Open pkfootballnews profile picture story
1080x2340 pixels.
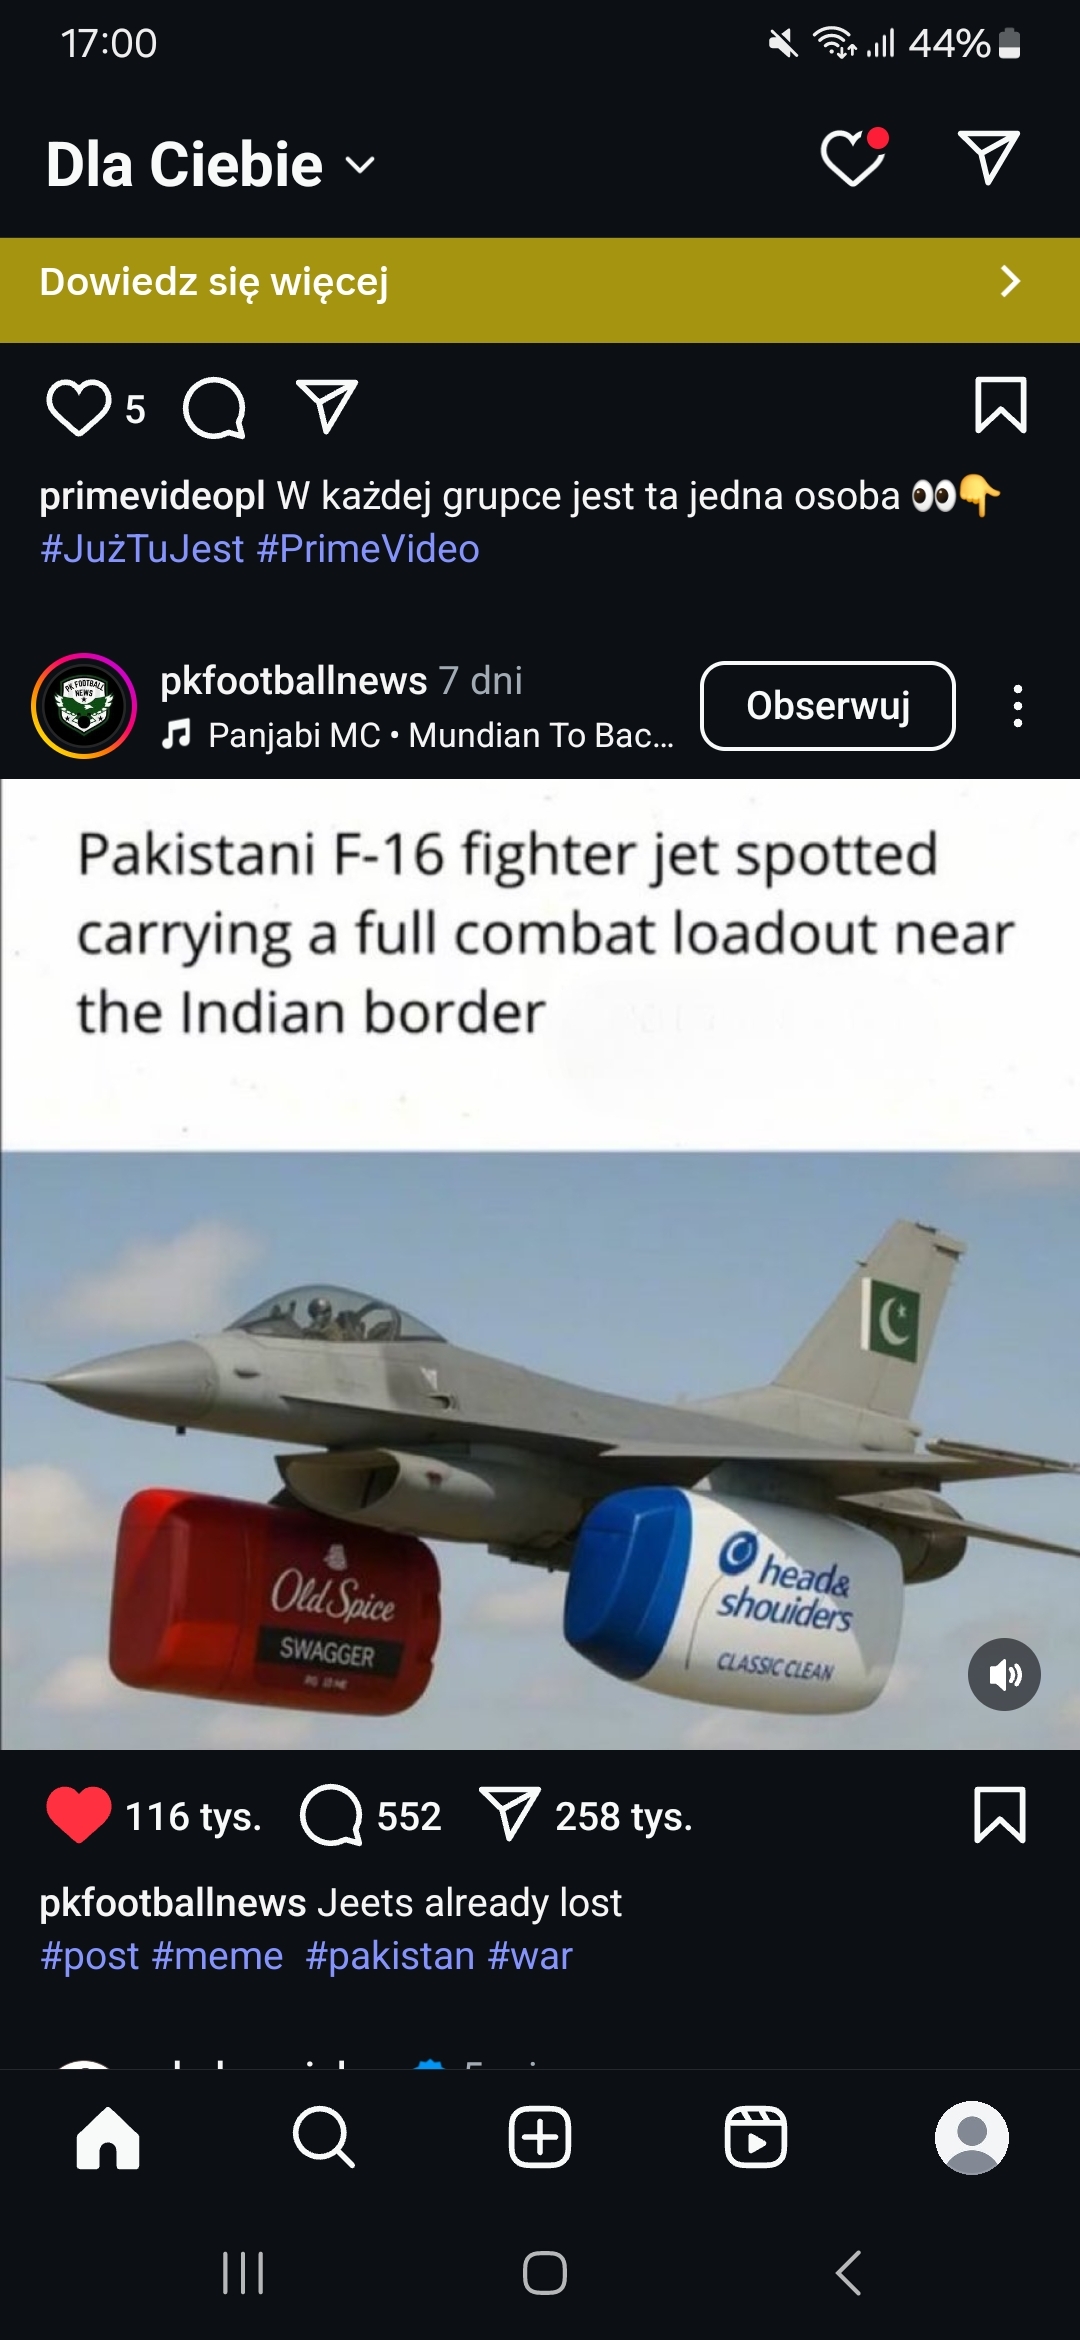pos(84,706)
